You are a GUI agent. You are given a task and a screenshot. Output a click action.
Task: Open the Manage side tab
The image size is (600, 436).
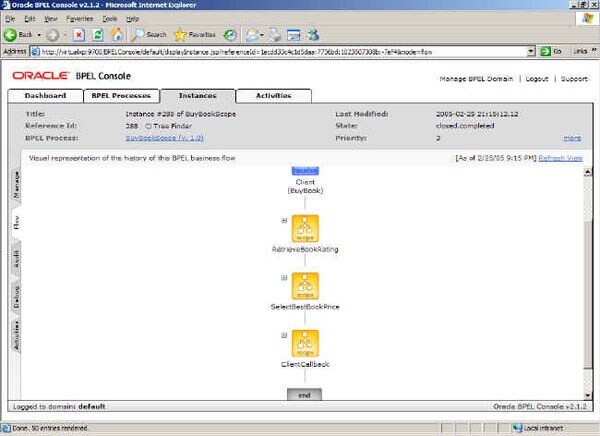coord(16,185)
